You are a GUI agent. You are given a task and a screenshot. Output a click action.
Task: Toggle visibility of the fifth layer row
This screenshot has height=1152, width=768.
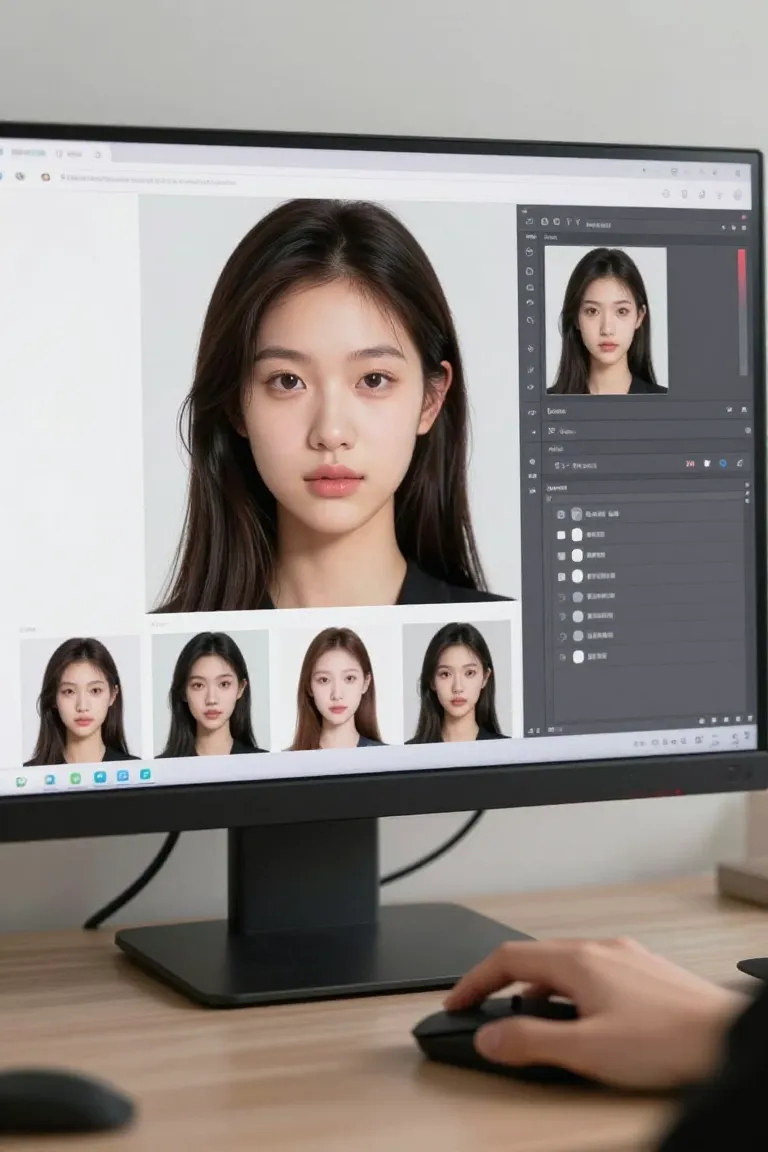click(x=562, y=597)
